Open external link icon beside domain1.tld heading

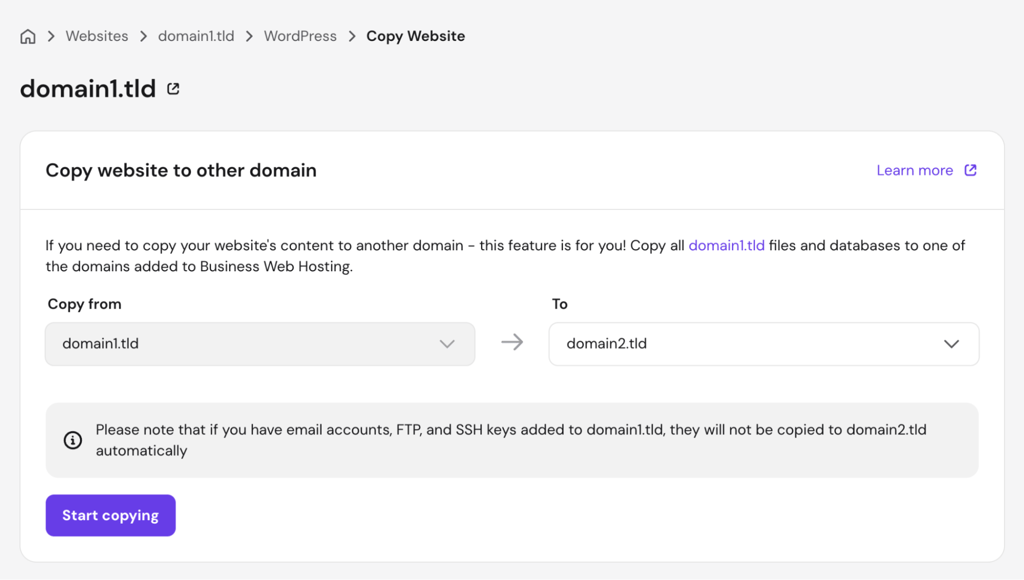(x=173, y=89)
